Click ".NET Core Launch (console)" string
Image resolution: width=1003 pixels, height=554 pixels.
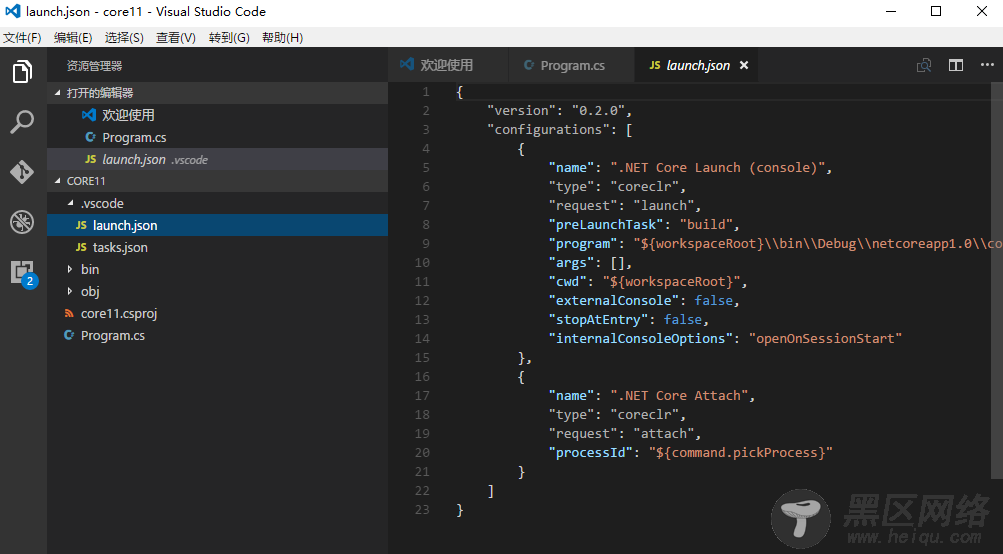[718, 168]
